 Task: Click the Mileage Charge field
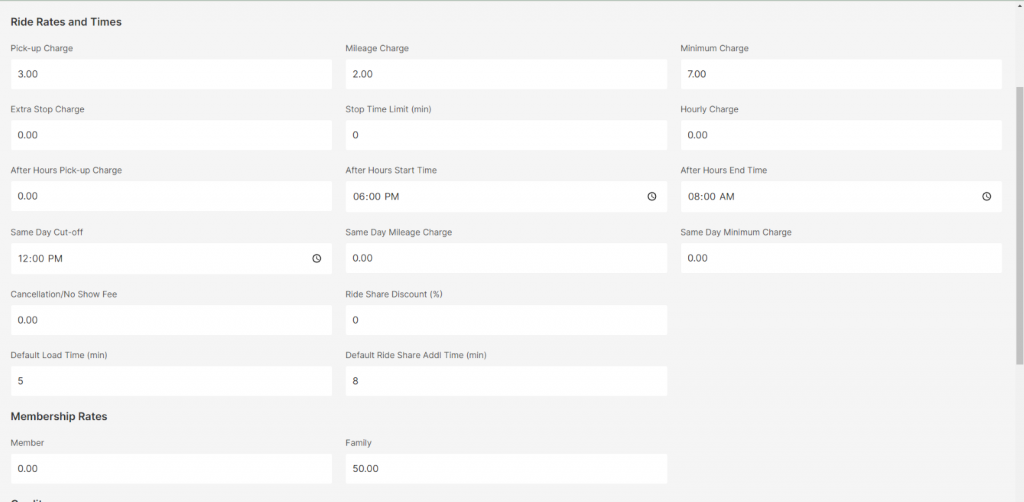click(x=506, y=74)
